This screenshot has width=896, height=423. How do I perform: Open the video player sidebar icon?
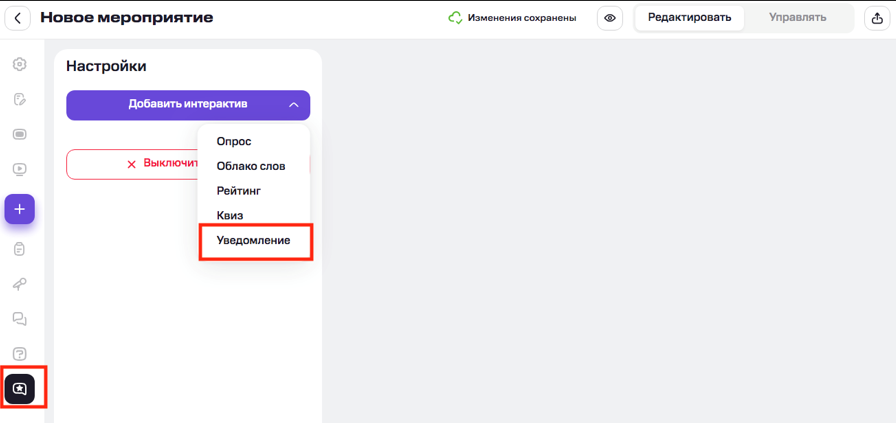coord(19,170)
